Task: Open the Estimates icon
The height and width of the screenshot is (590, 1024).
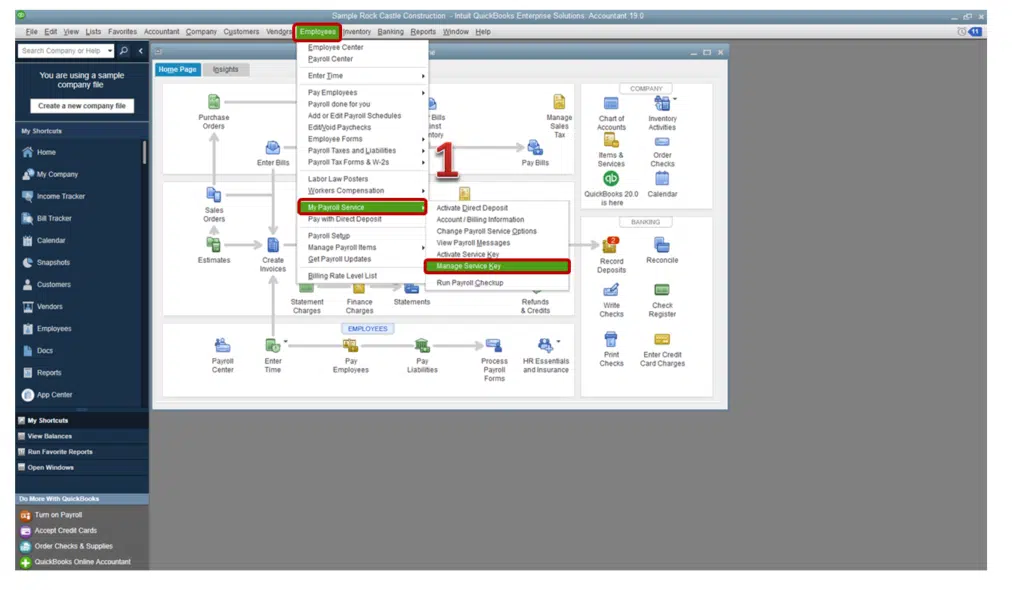Action: pyautogui.click(x=214, y=244)
